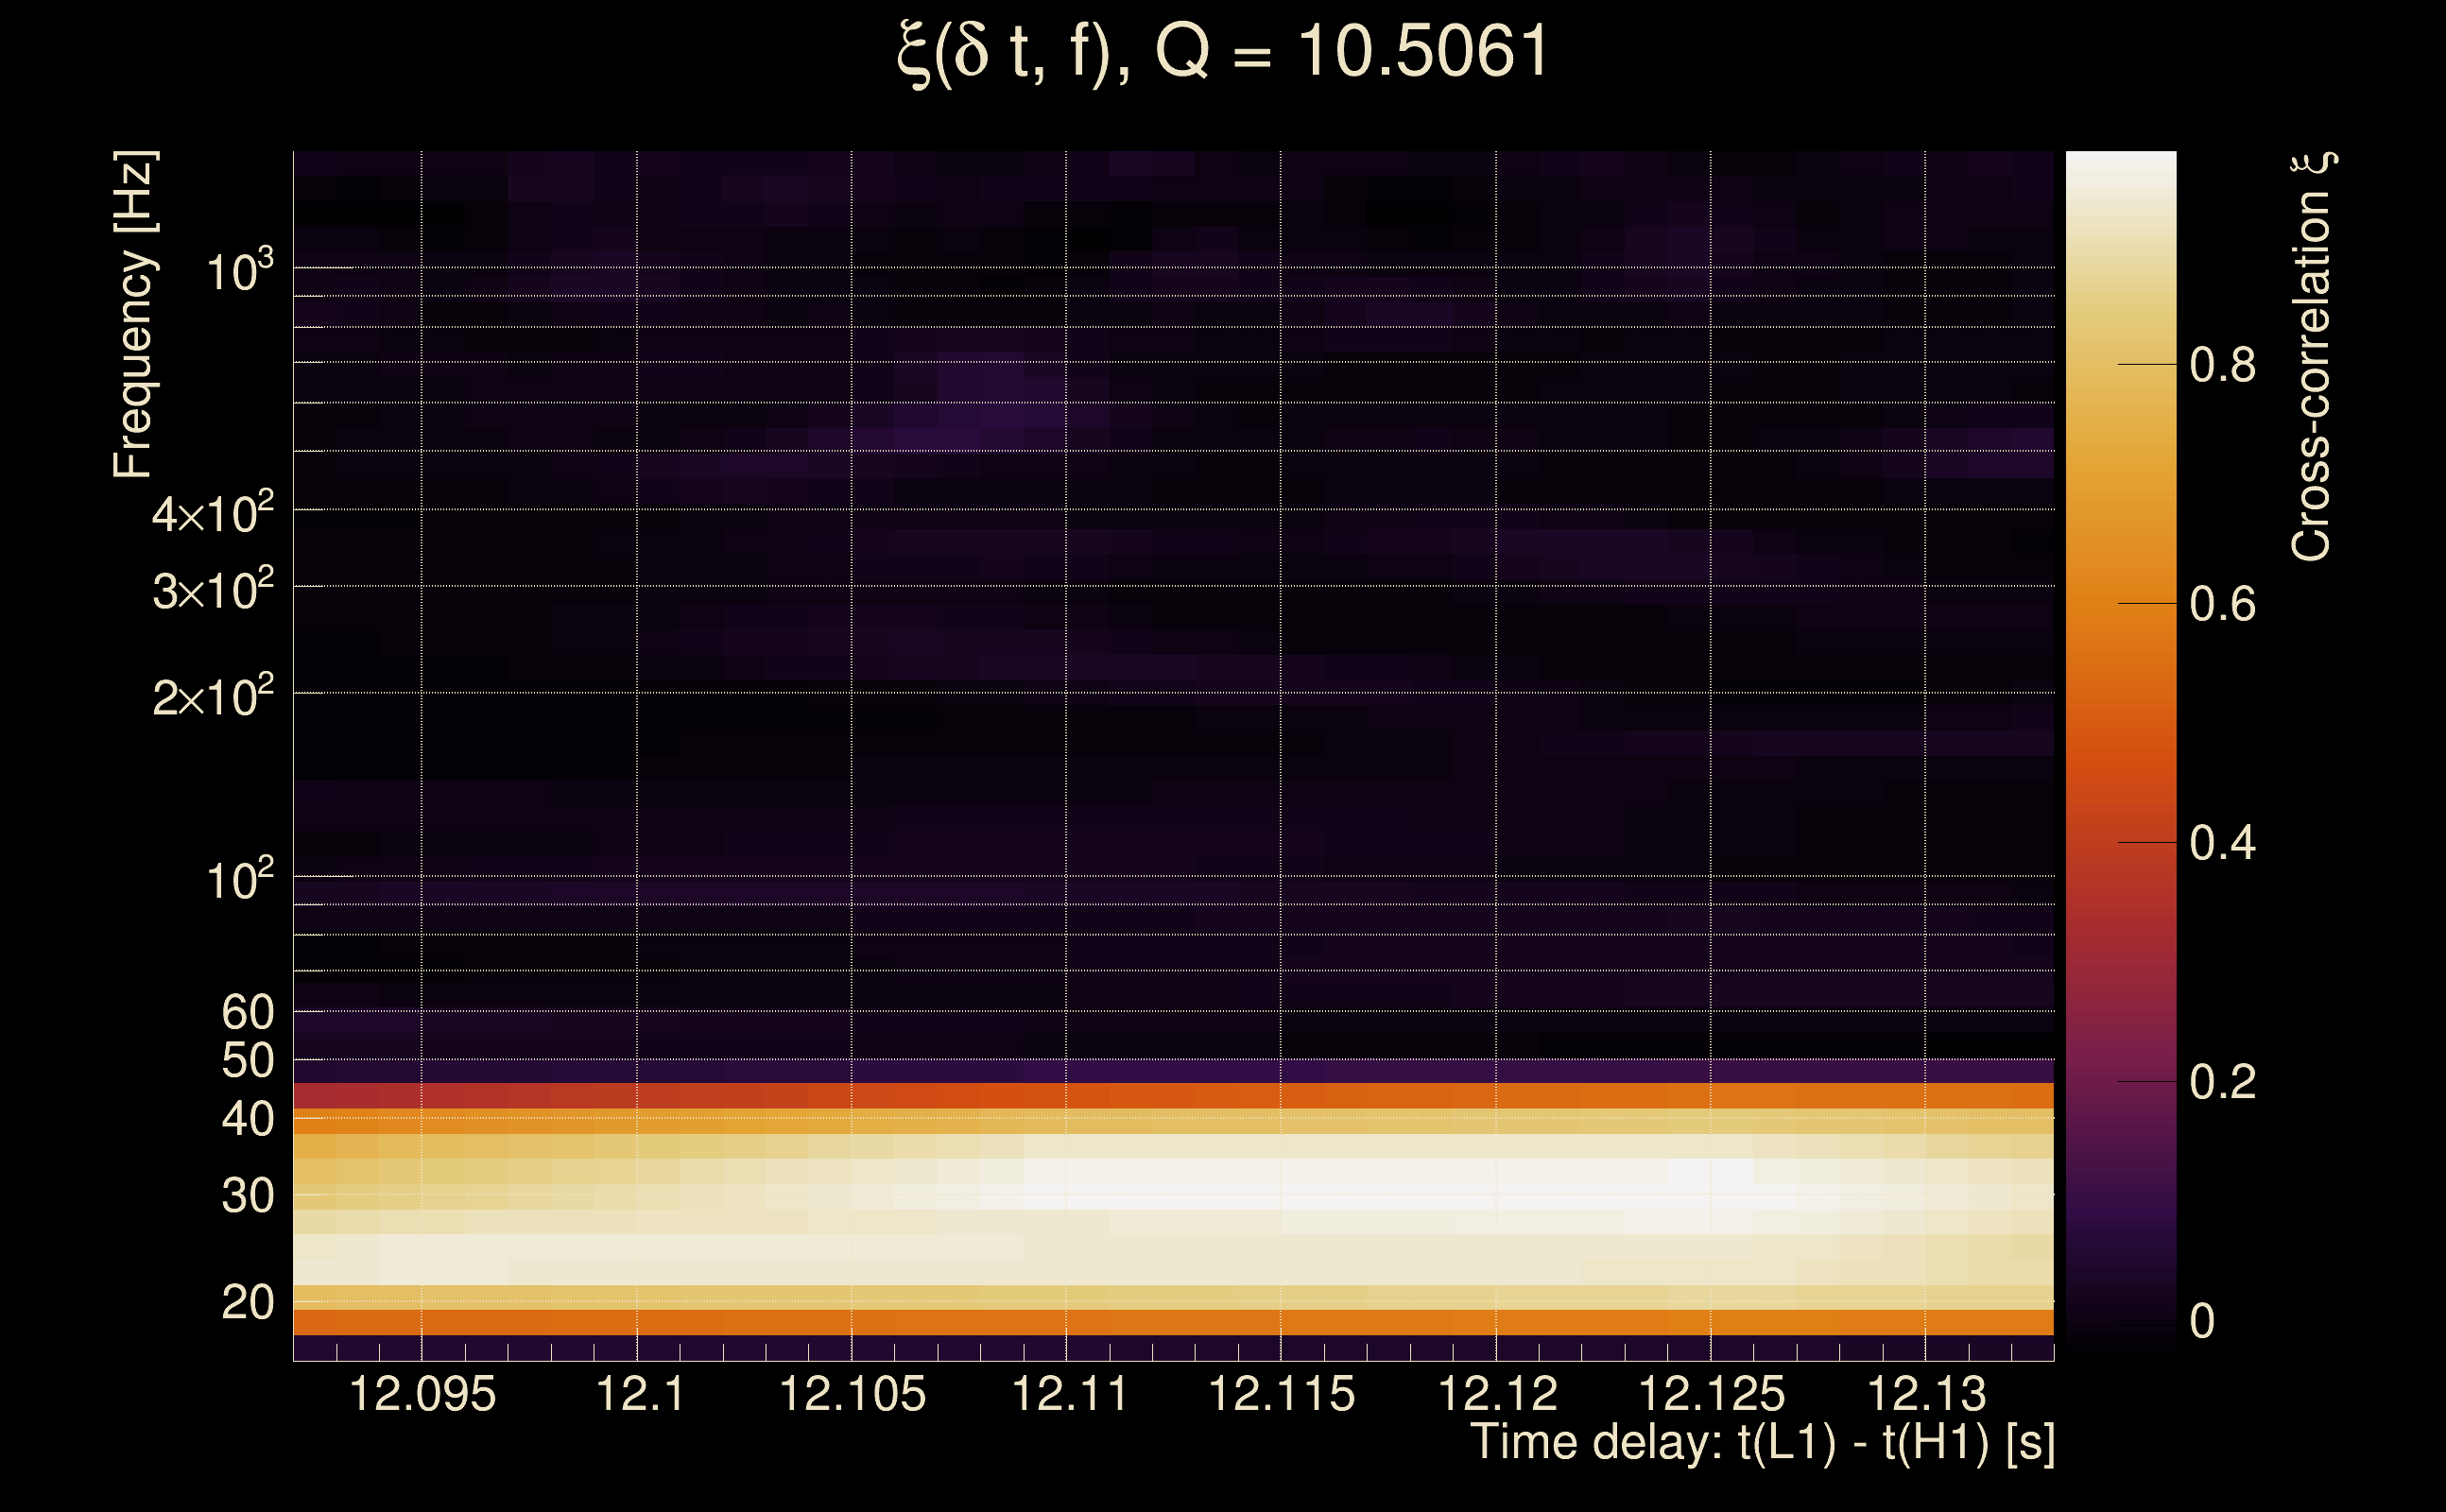Screen dimensions: 2446x1512
Task: Click the 0.6 tick label on the colorbar
Action: tap(2222, 605)
